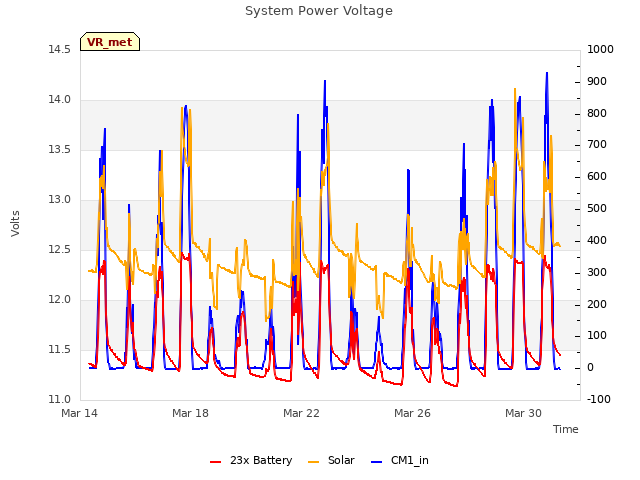Click the 400 right axis value
The height and width of the screenshot is (480, 640).
(597, 240)
